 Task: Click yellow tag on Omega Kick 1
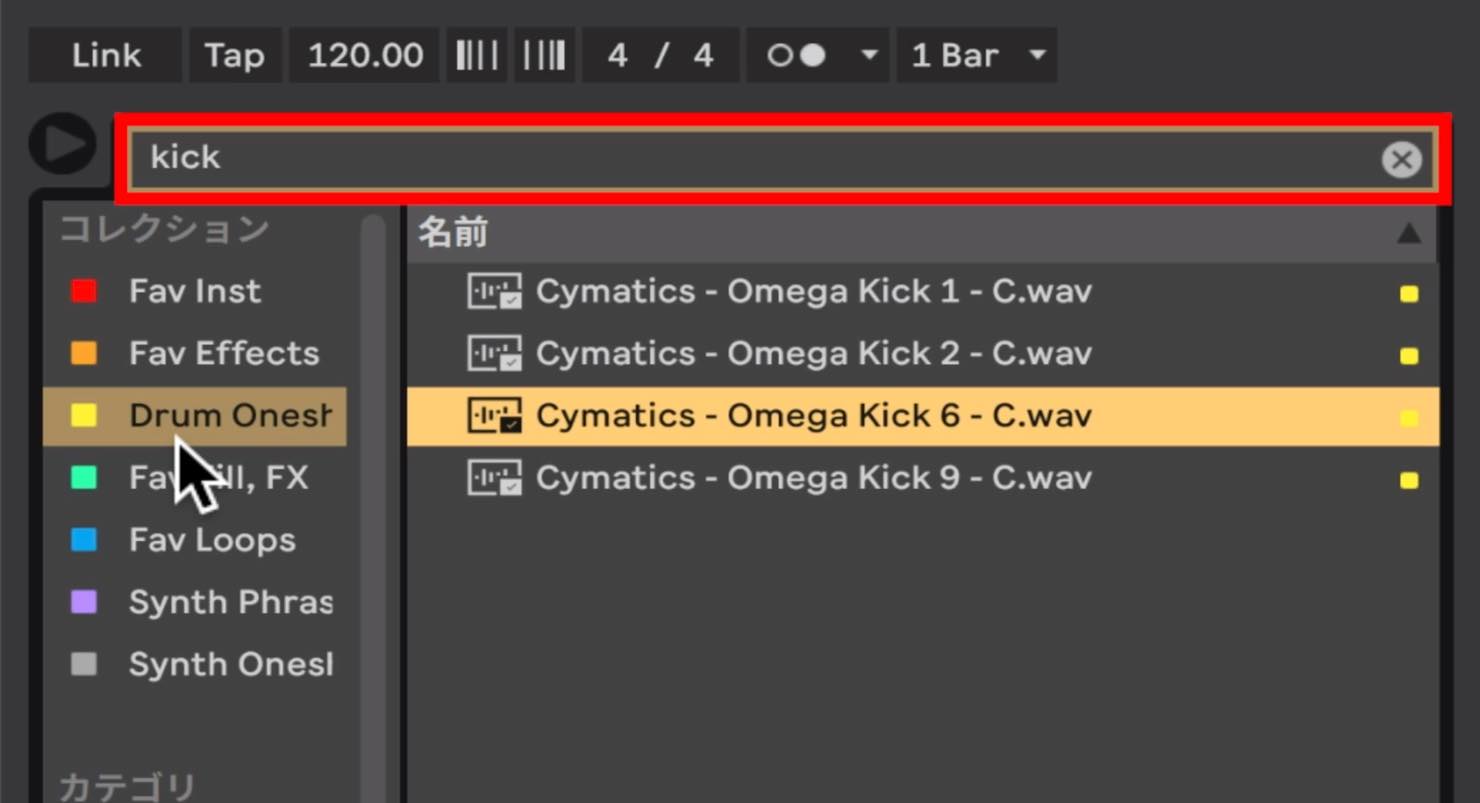pos(1409,294)
